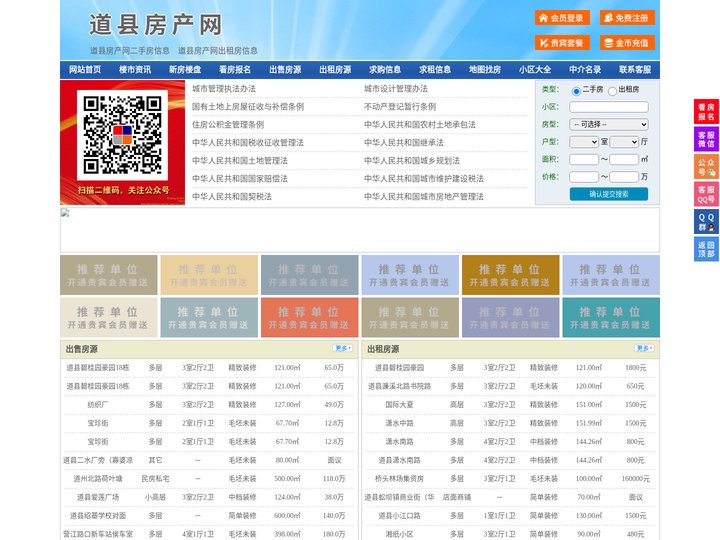Click the 免费注册 user icon button

pyautogui.click(x=627, y=18)
